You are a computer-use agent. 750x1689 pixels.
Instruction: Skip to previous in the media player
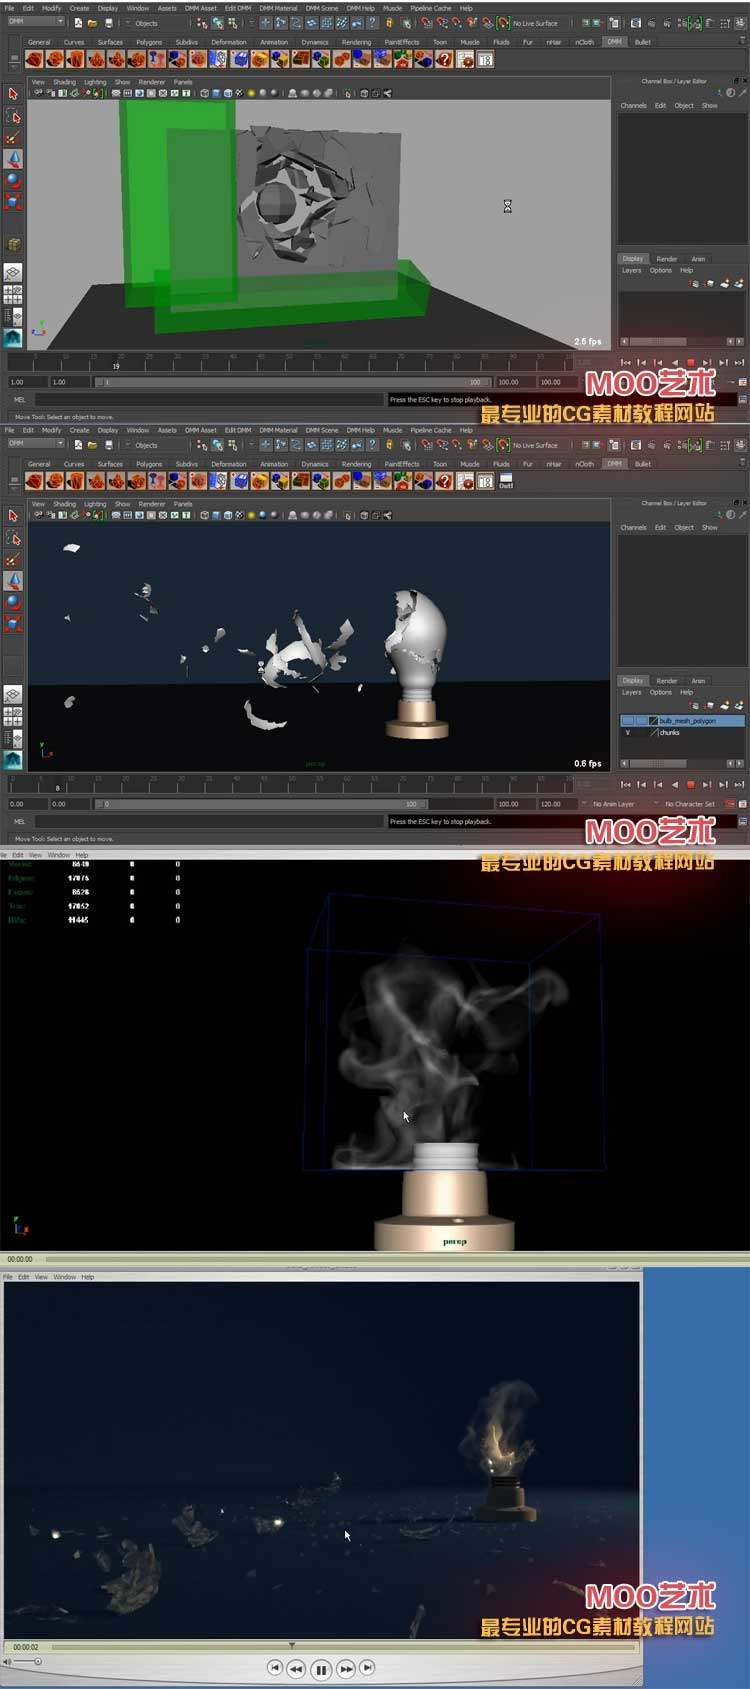(x=275, y=1667)
